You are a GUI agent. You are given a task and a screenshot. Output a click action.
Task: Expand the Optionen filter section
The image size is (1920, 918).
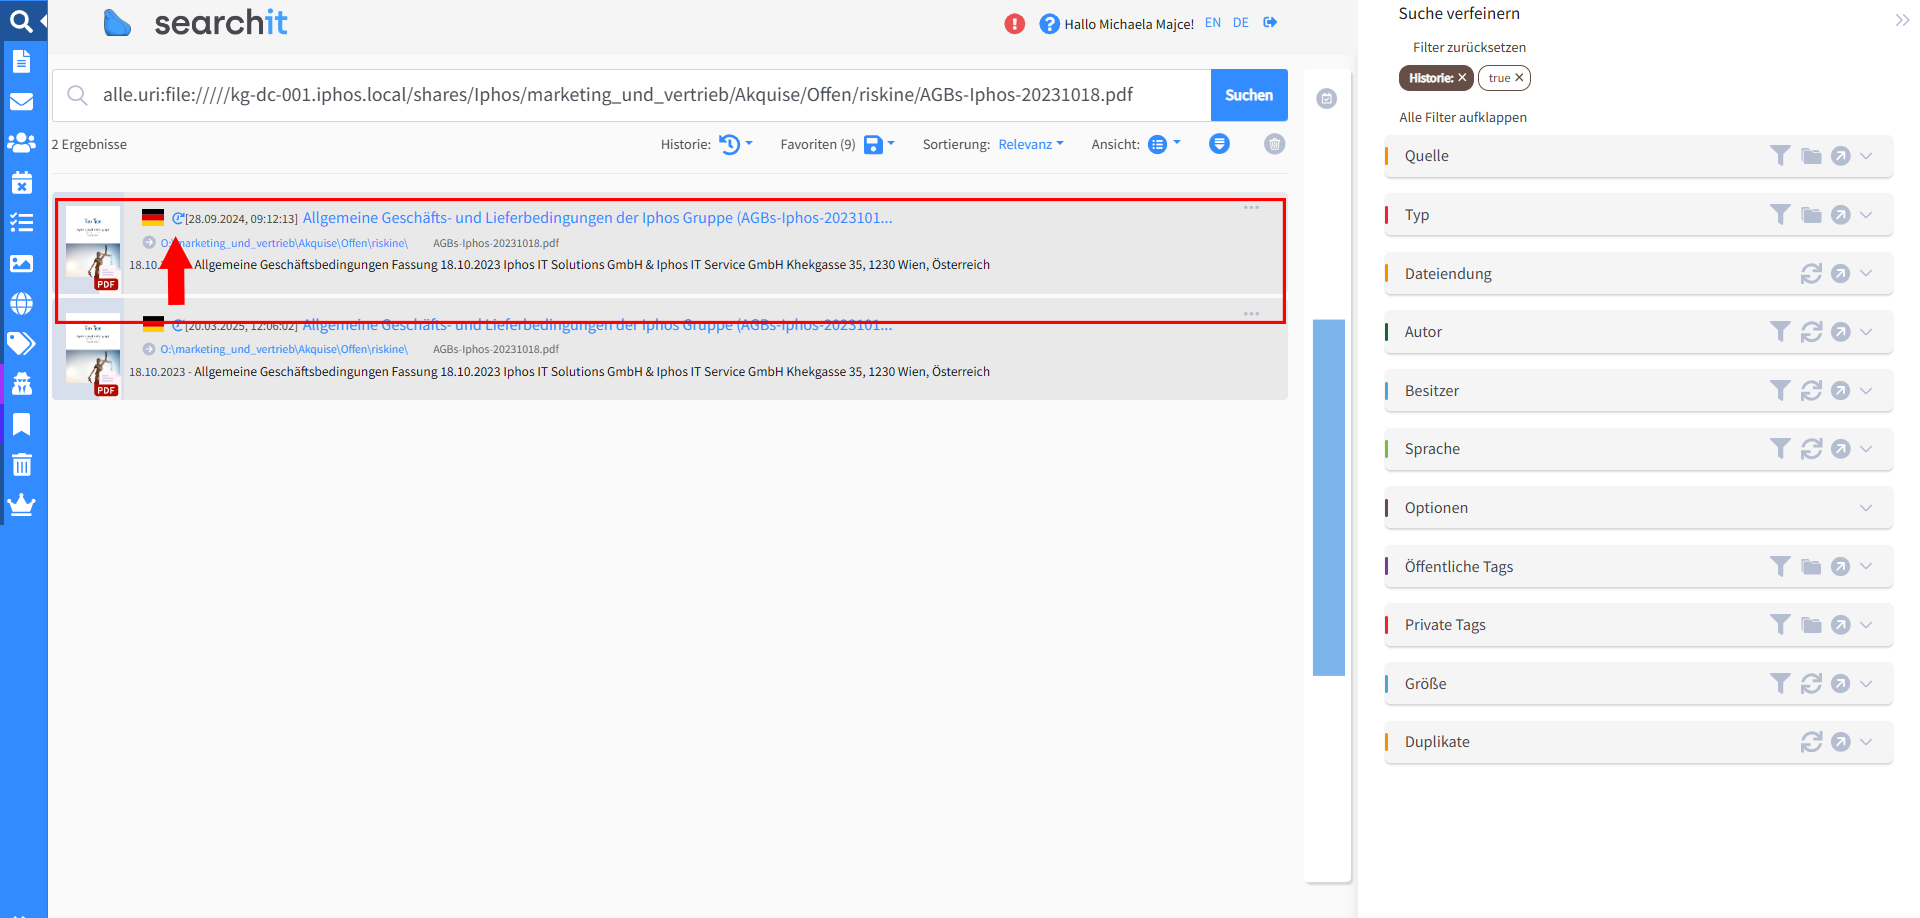coord(1866,508)
